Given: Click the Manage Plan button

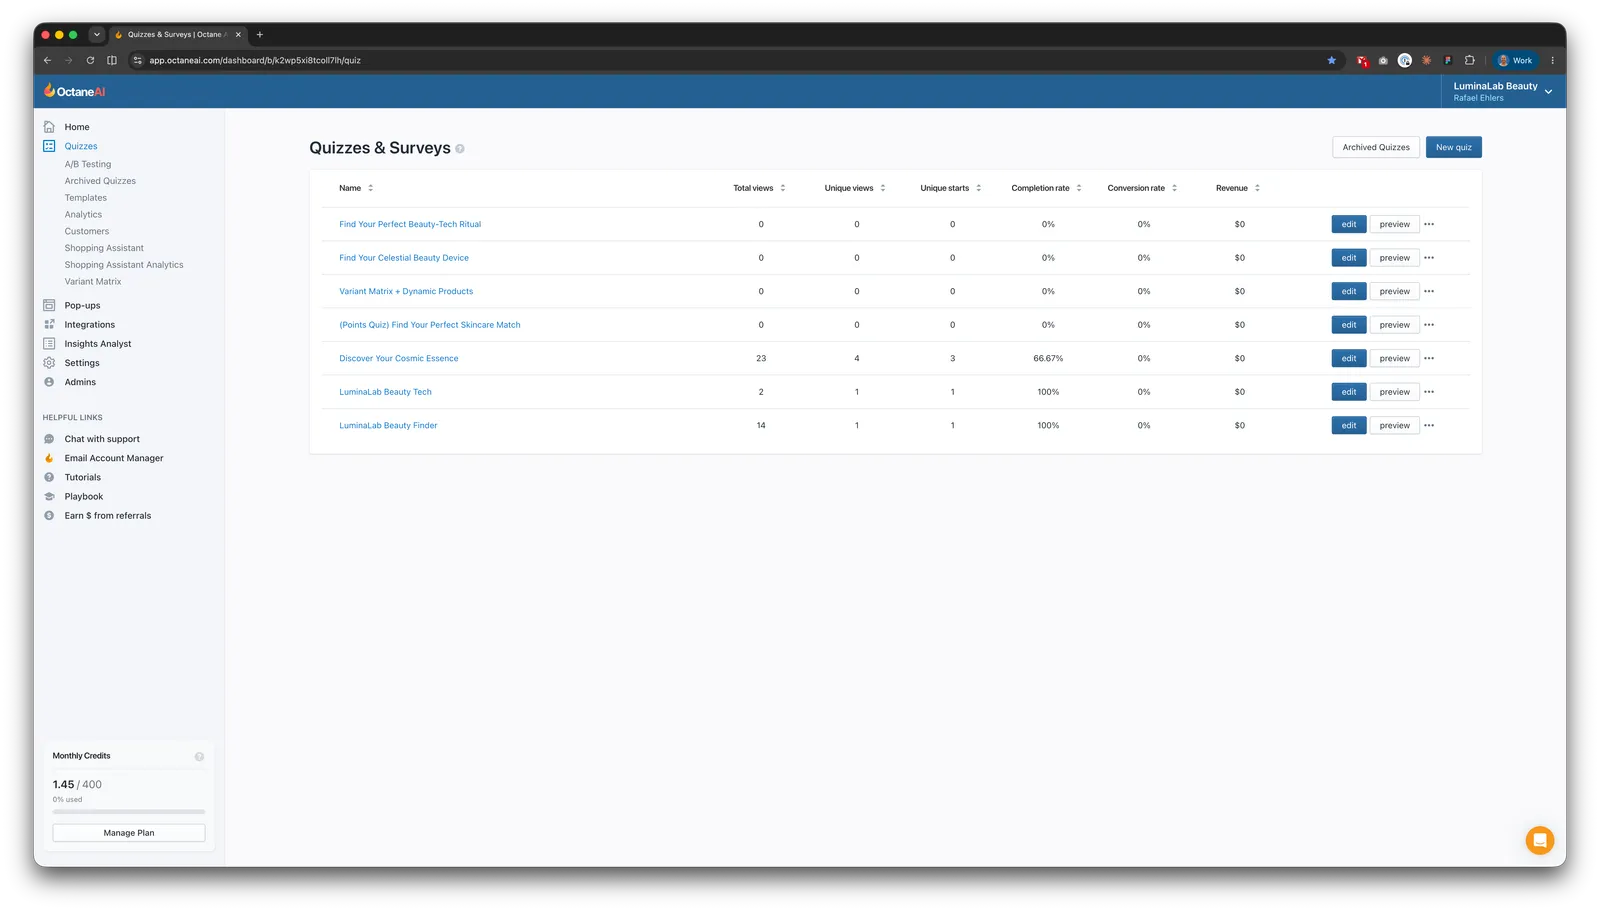Looking at the screenshot, I should coord(129,833).
